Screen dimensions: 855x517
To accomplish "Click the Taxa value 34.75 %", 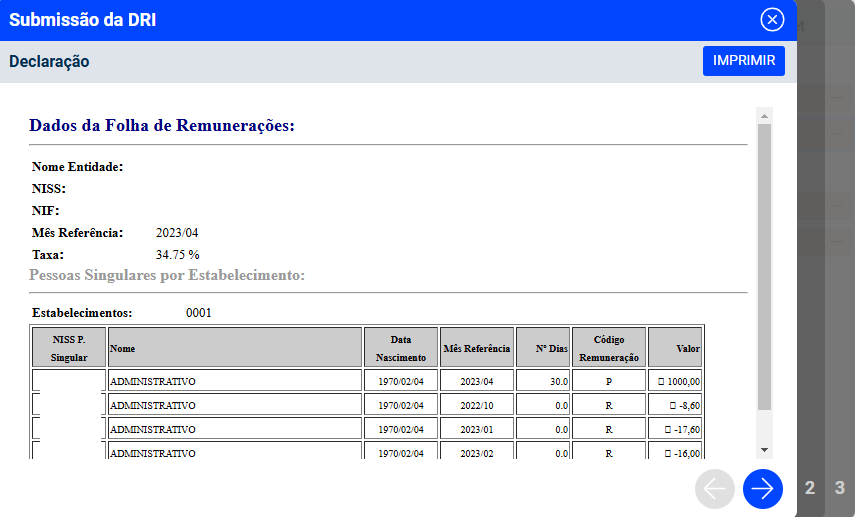I will [178, 255].
